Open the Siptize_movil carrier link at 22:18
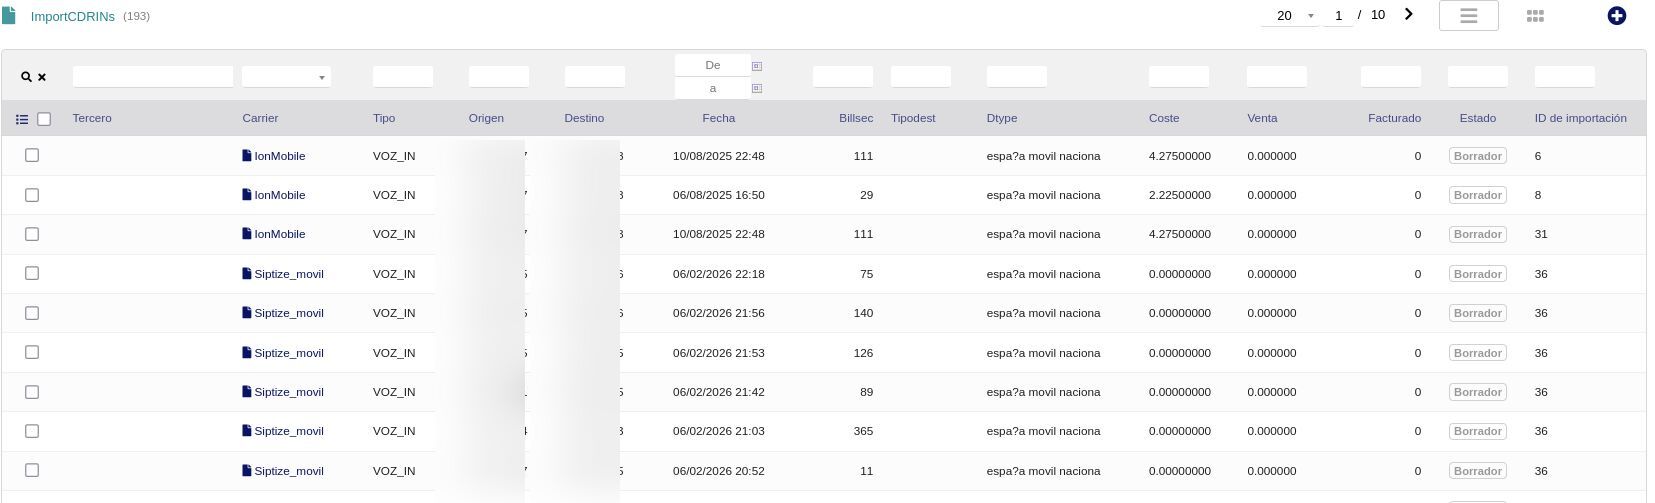Image resolution: width=1655 pixels, height=503 pixels. point(288,274)
